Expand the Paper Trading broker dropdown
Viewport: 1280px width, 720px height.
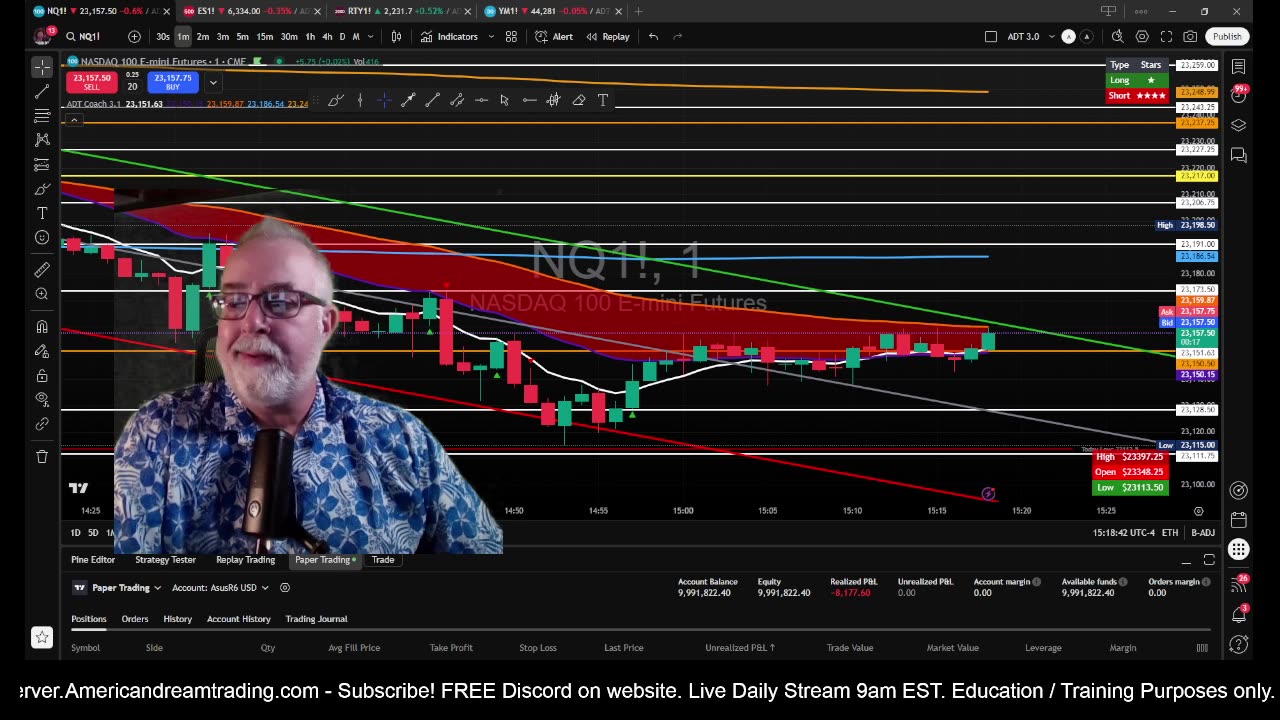point(118,588)
